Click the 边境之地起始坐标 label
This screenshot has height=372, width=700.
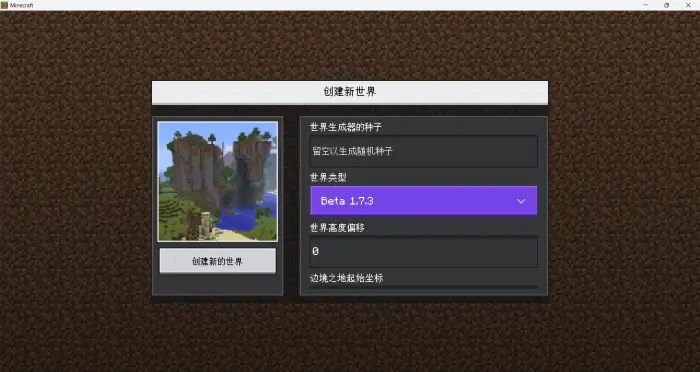tap(346, 278)
